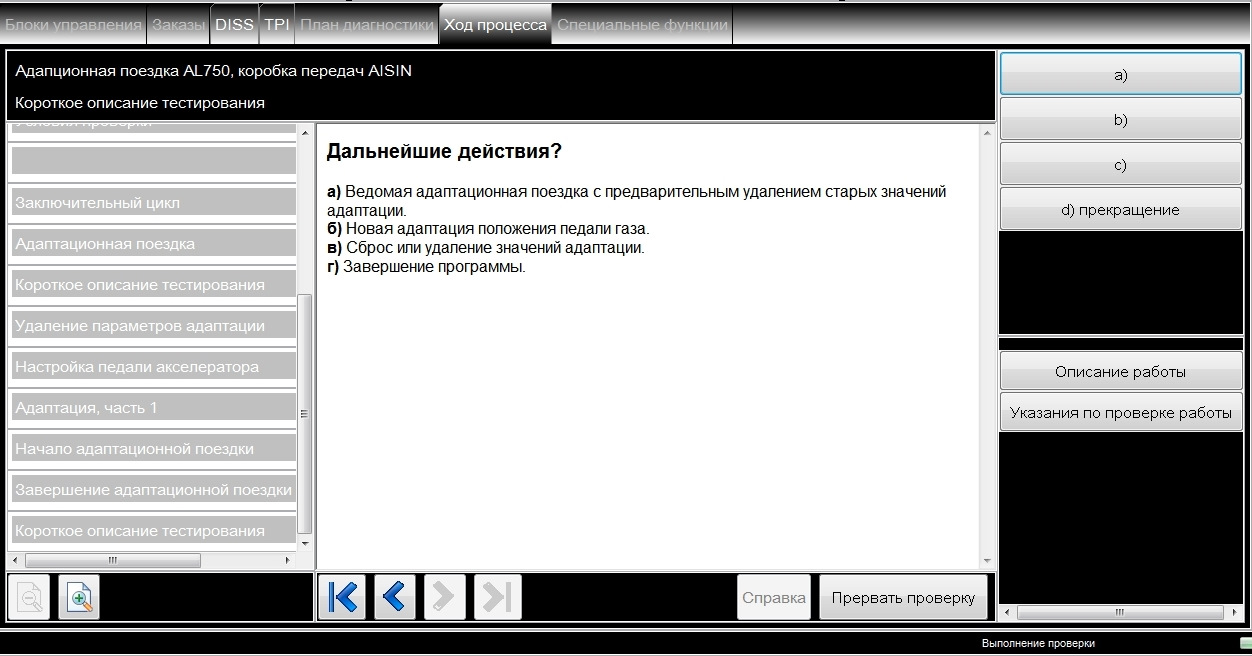Select Удаление параметров адаптации step

[153, 325]
